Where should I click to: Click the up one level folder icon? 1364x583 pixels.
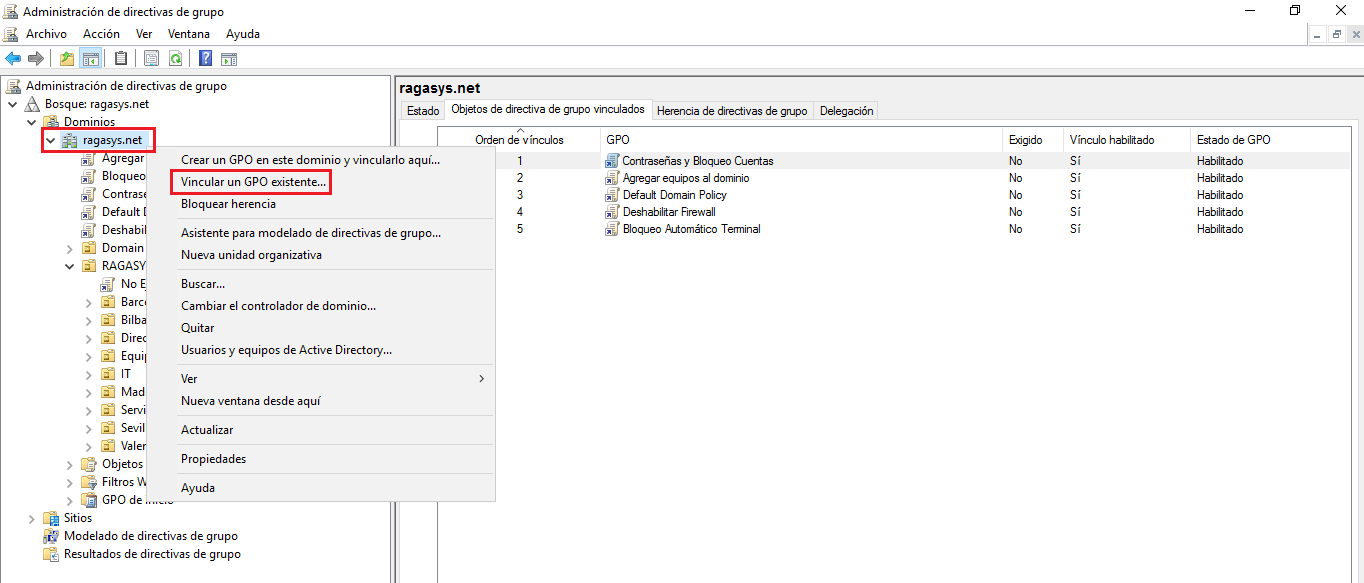66,57
